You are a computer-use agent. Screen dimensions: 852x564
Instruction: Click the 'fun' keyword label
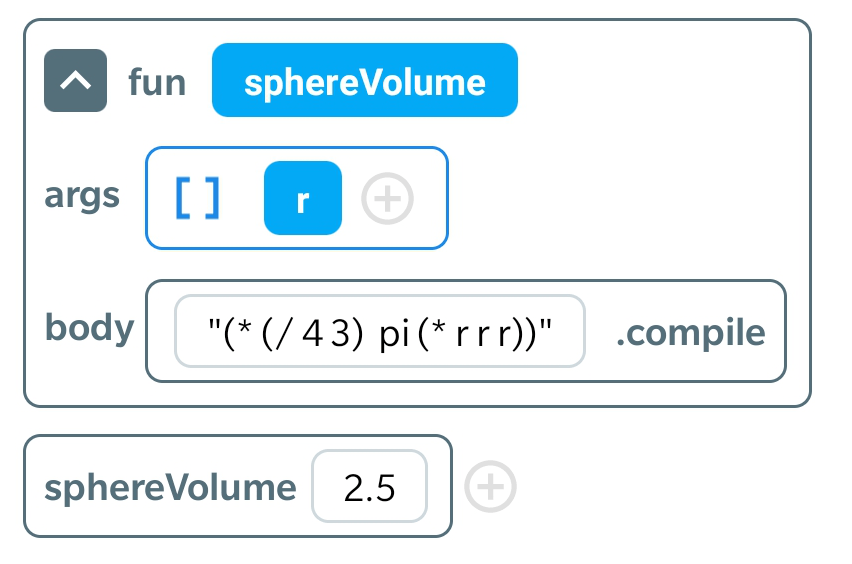[157, 81]
